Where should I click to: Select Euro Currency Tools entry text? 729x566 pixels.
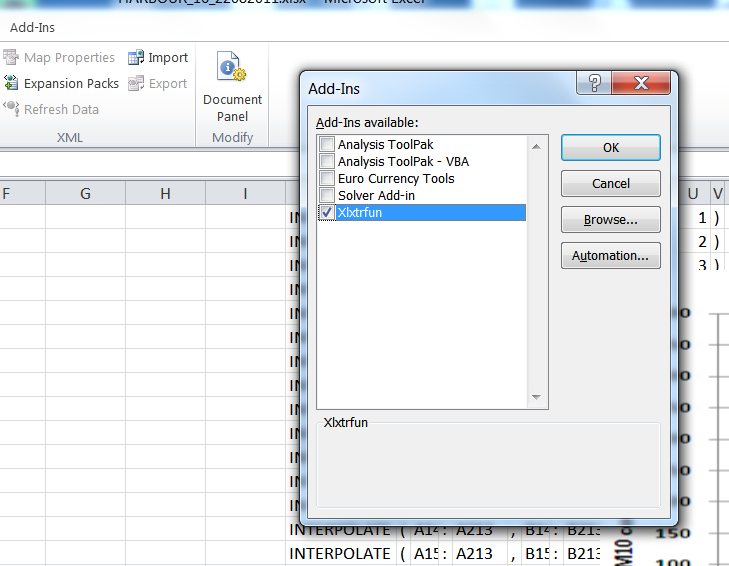coord(396,179)
